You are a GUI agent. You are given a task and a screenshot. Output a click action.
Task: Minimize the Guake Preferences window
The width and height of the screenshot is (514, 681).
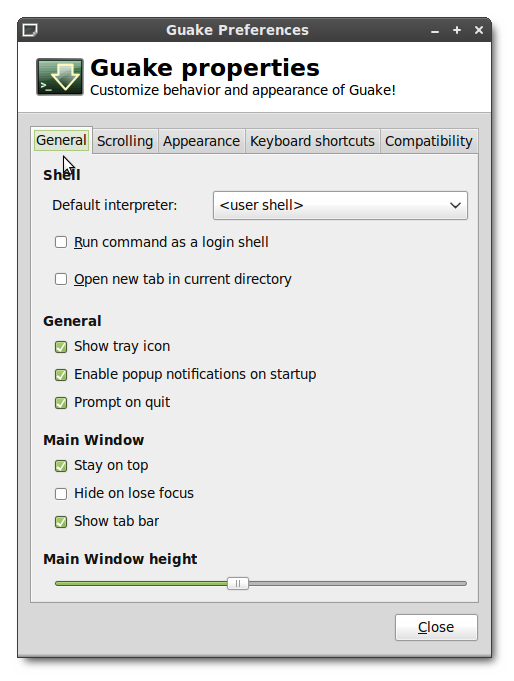(x=435, y=30)
